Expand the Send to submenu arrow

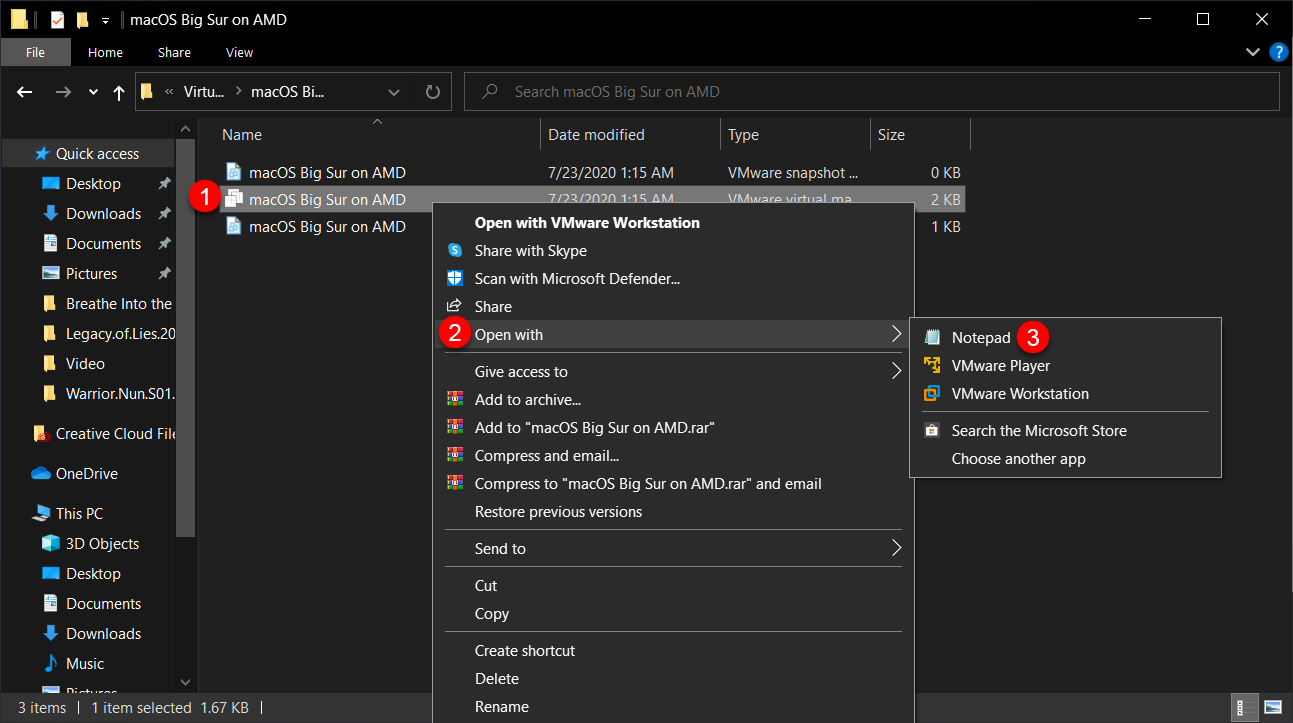(x=896, y=549)
